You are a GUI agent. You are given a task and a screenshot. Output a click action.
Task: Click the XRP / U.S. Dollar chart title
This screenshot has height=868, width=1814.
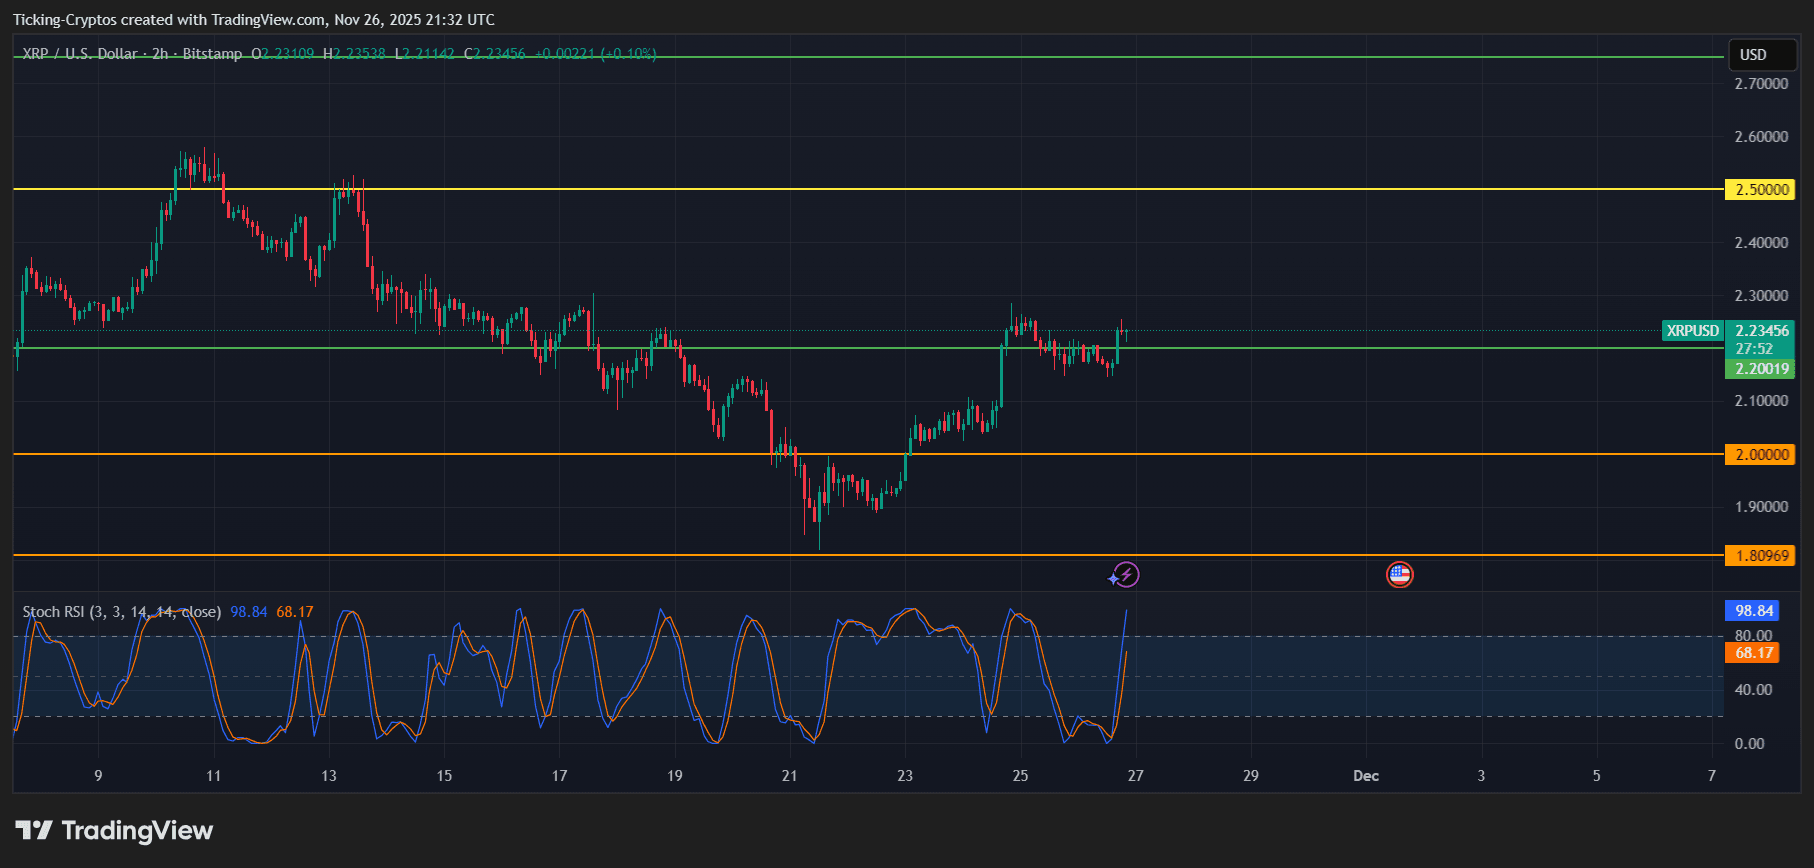[80, 54]
